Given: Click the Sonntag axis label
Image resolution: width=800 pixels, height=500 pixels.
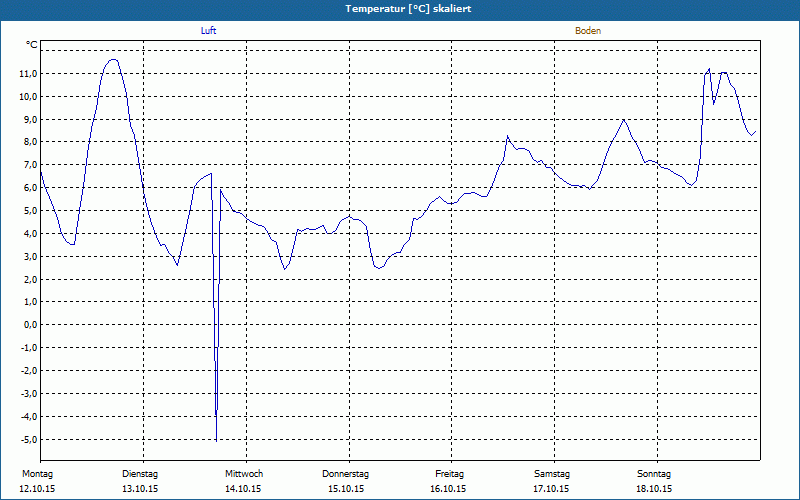Looking at the screenshot, I should coord(654,474).
